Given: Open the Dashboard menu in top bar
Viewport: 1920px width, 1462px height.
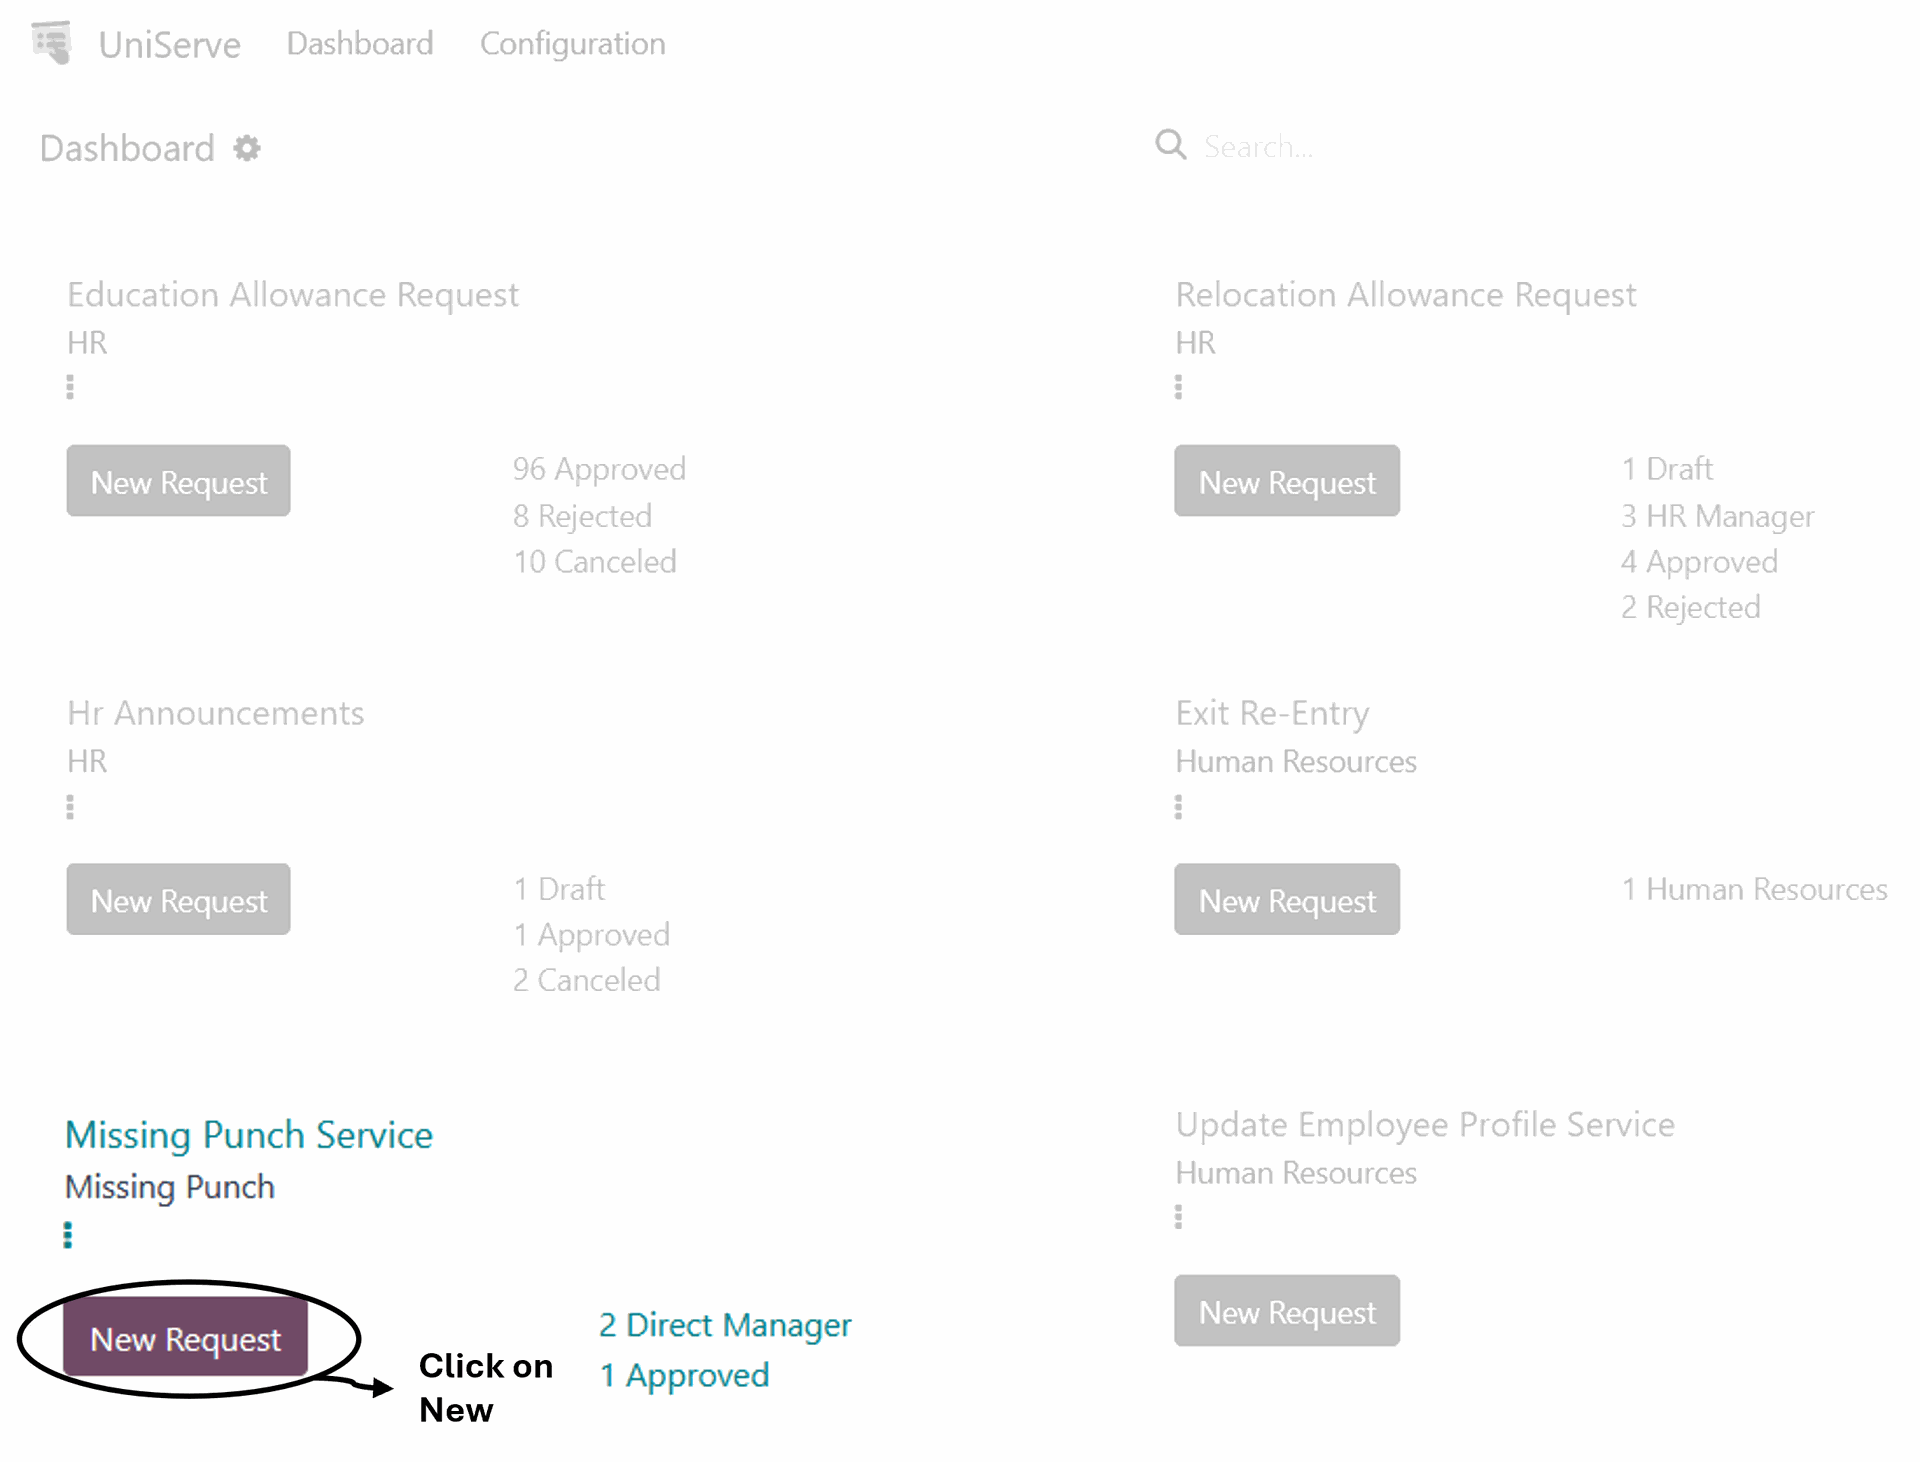Looking at the screenshot, I should [360, 44].
